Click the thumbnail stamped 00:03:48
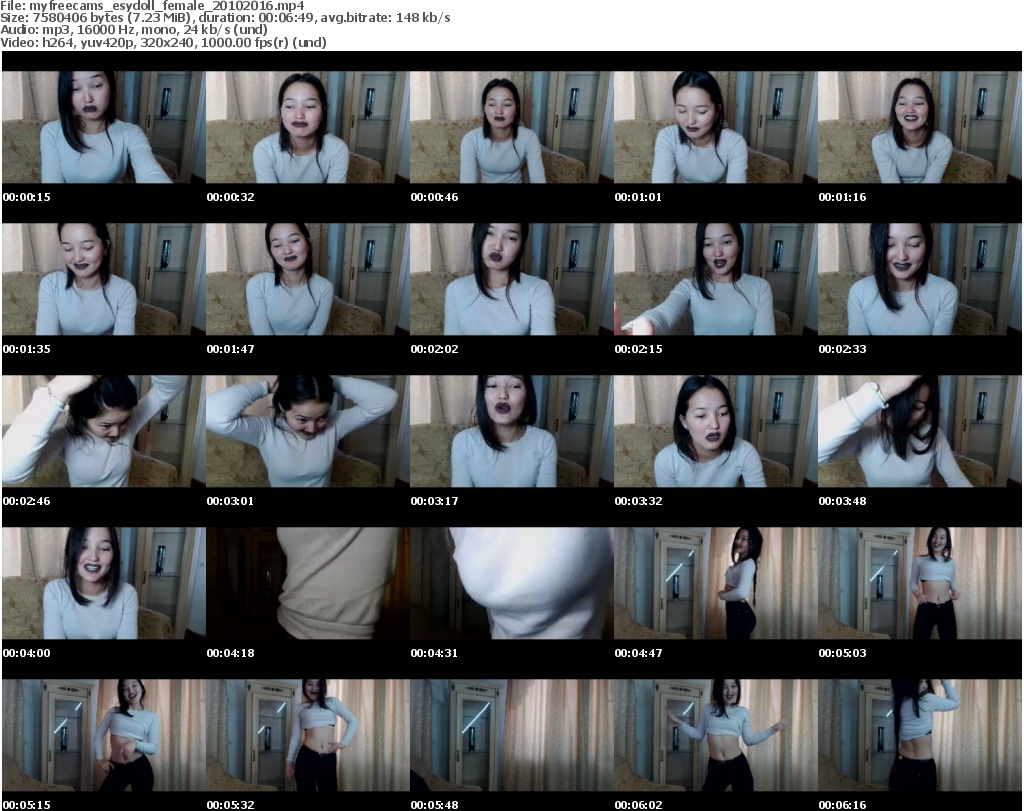Image resolution: width=1024 pixels, height=811 pixels. tap(920, 431)
